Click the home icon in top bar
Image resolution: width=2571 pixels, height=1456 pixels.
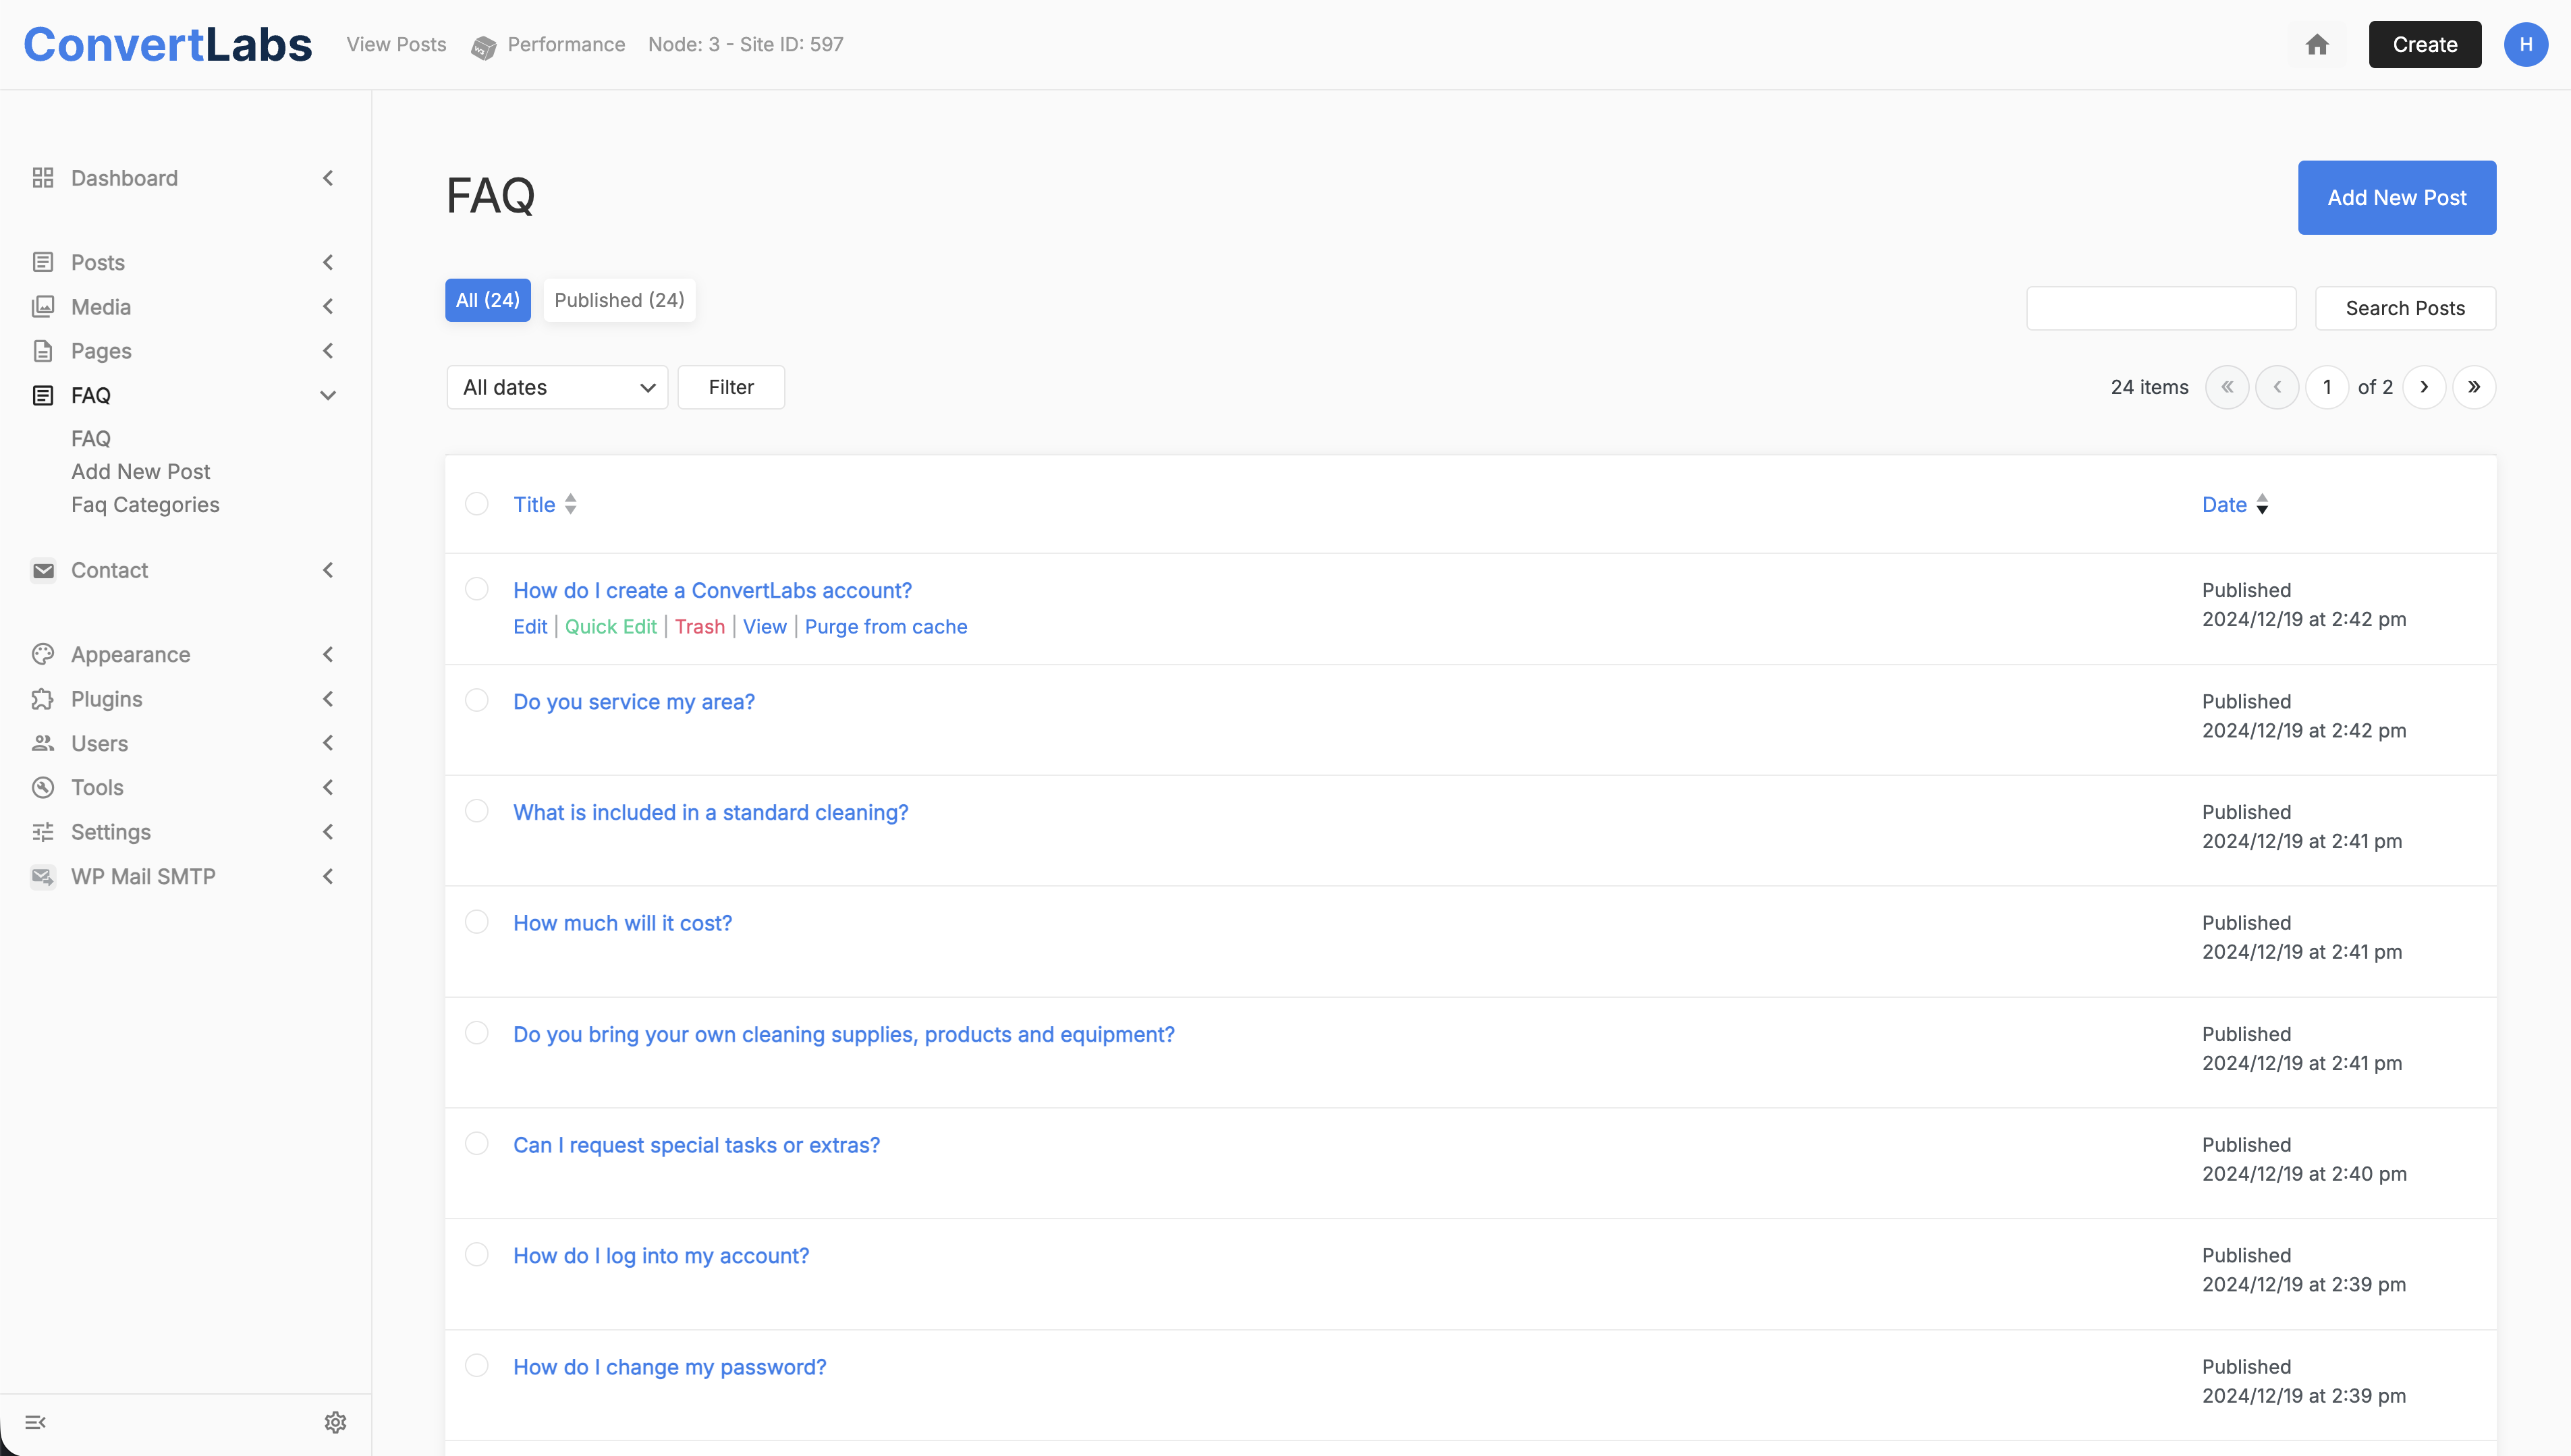2317,45
